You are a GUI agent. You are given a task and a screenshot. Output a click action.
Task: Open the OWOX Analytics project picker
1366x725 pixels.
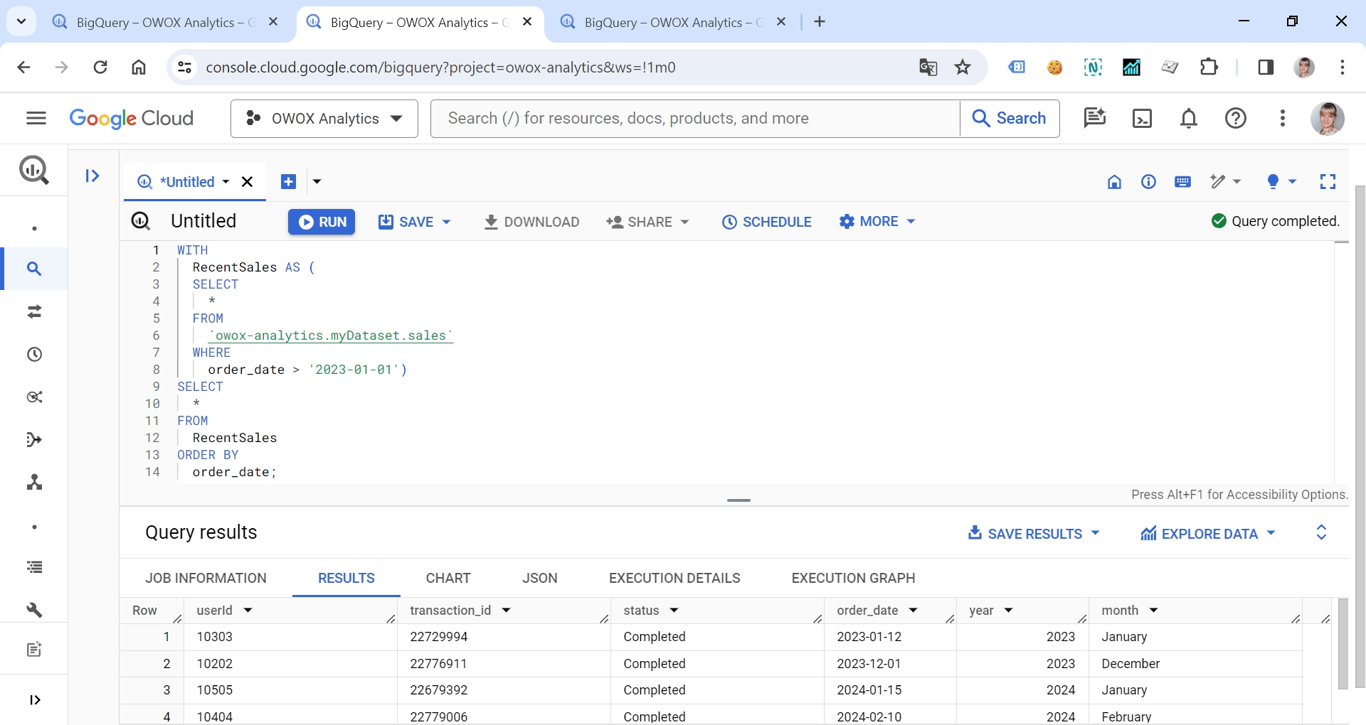(324, 118)
